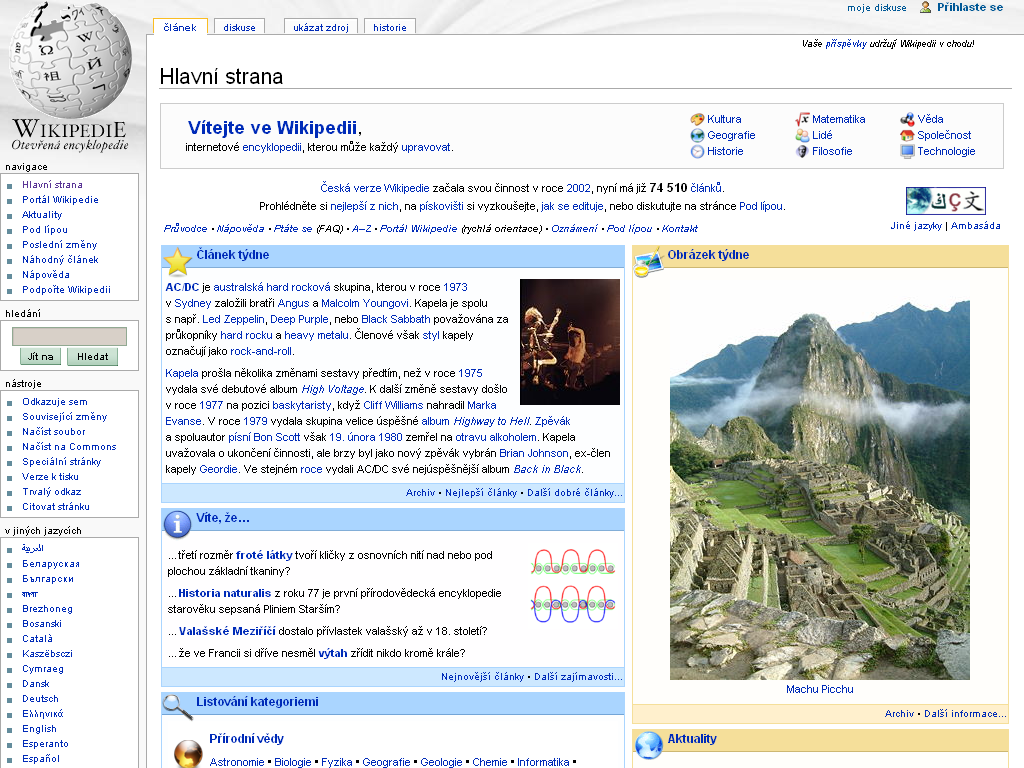
Task: Open the moje diskuse link
Action: click(x=876, y=8)
